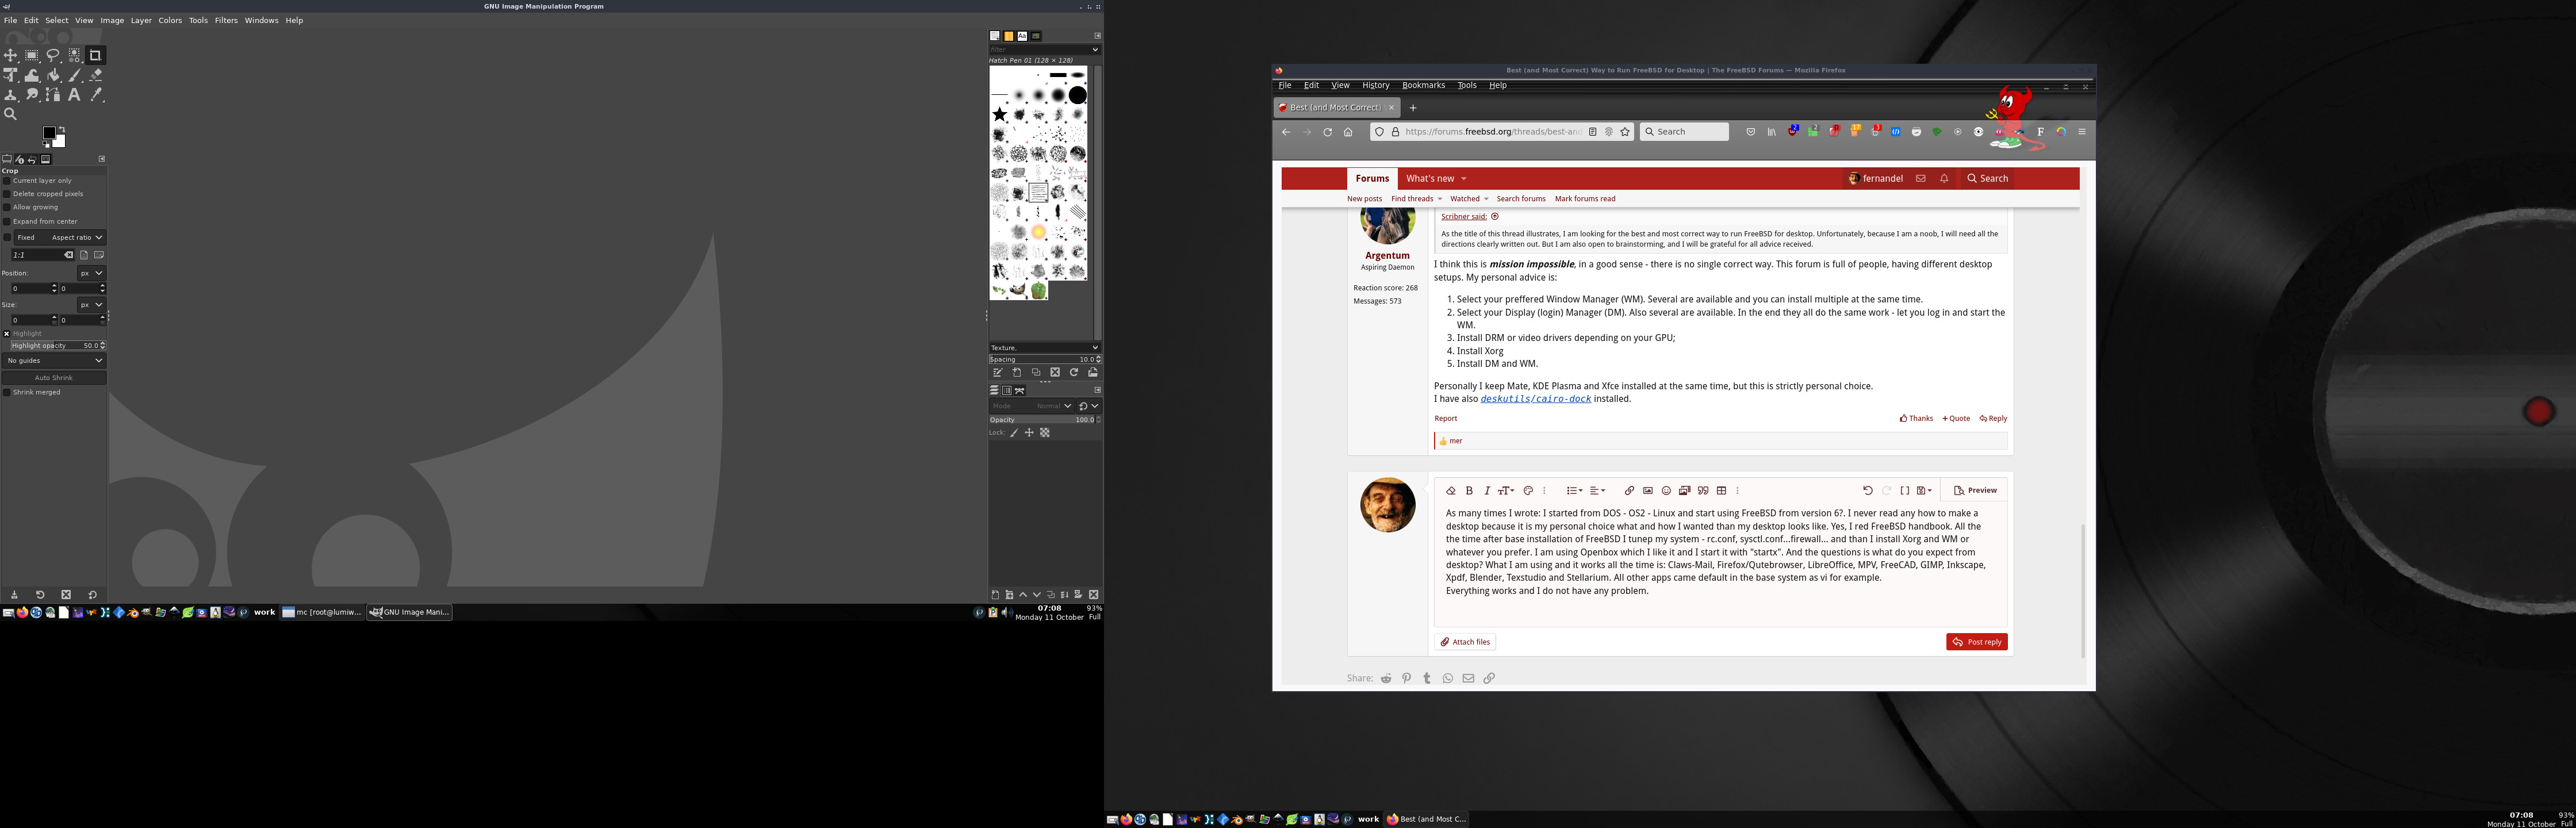Open the Filters menu in GIMP

226,20
